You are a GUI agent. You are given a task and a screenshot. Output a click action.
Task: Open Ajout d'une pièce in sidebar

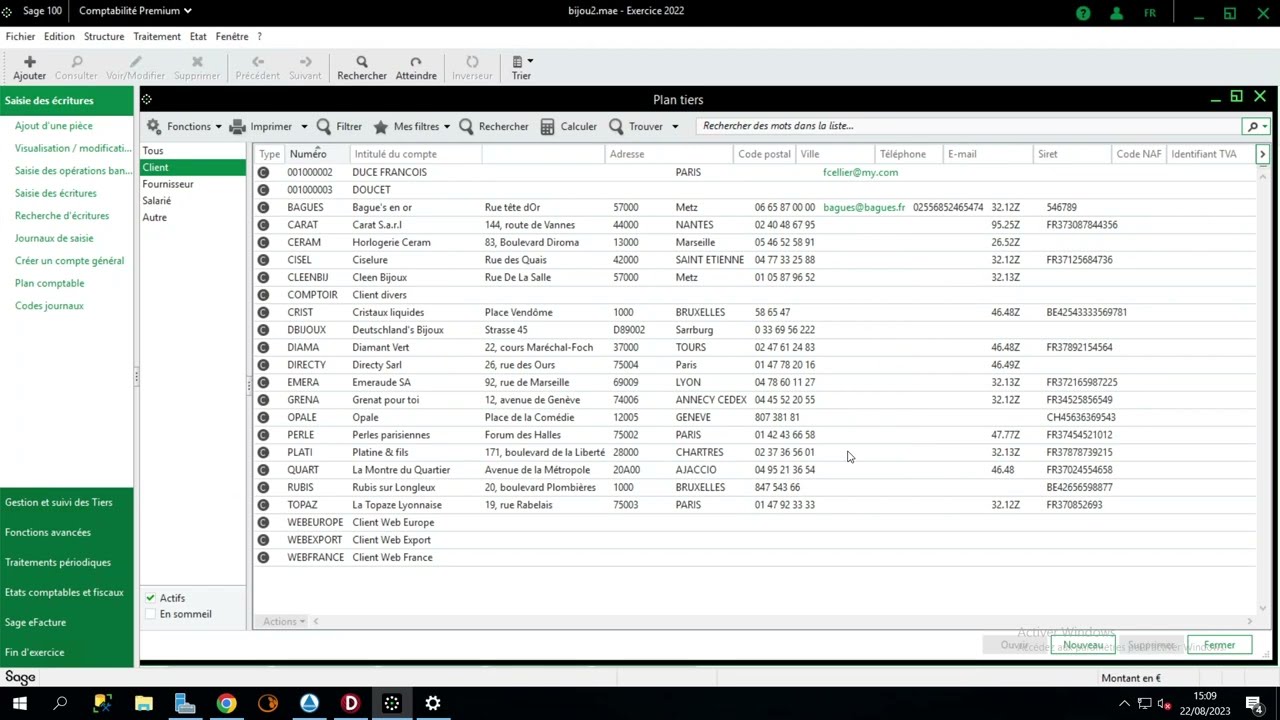click(x=54, y=126)
